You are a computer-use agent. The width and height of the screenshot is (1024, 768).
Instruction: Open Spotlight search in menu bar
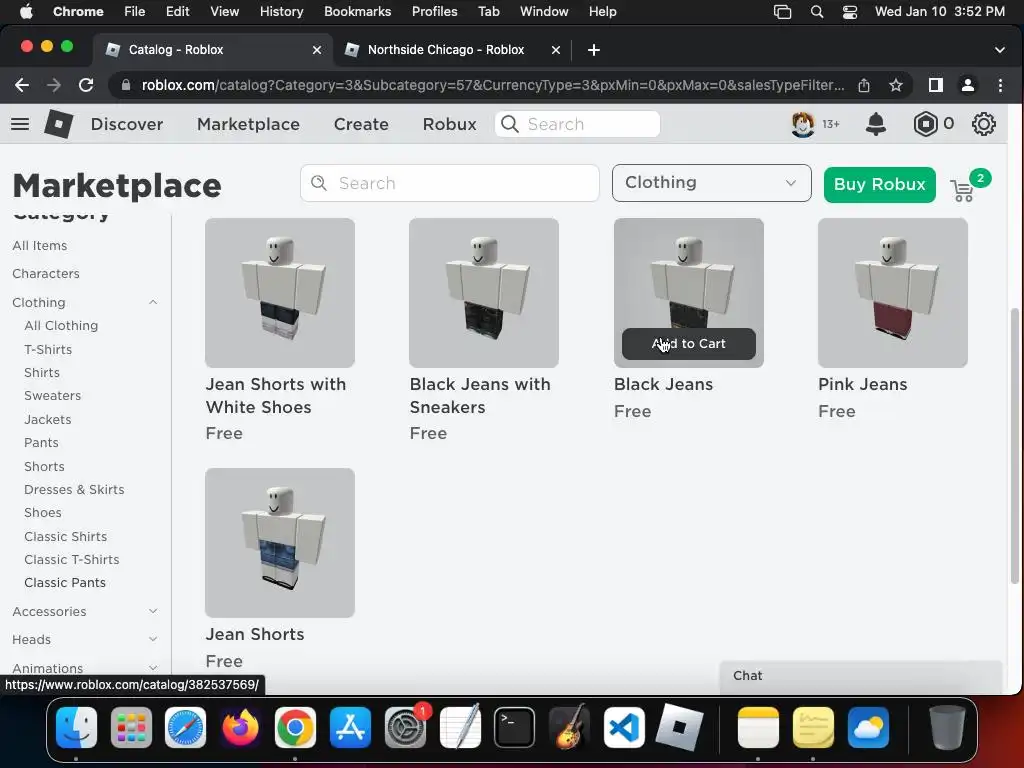pos(816,12)
